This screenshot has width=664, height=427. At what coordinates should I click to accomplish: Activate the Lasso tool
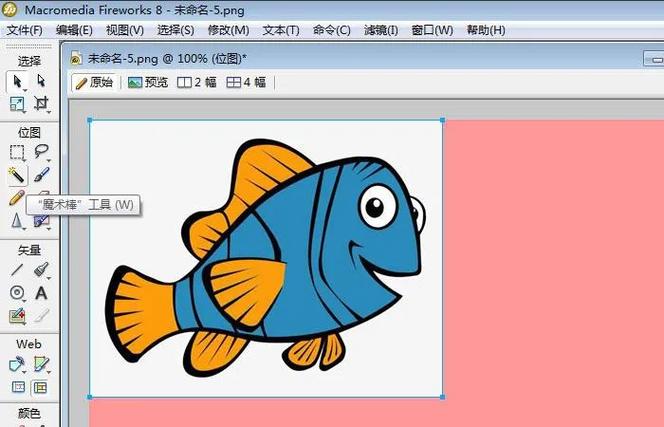point(42,152)
